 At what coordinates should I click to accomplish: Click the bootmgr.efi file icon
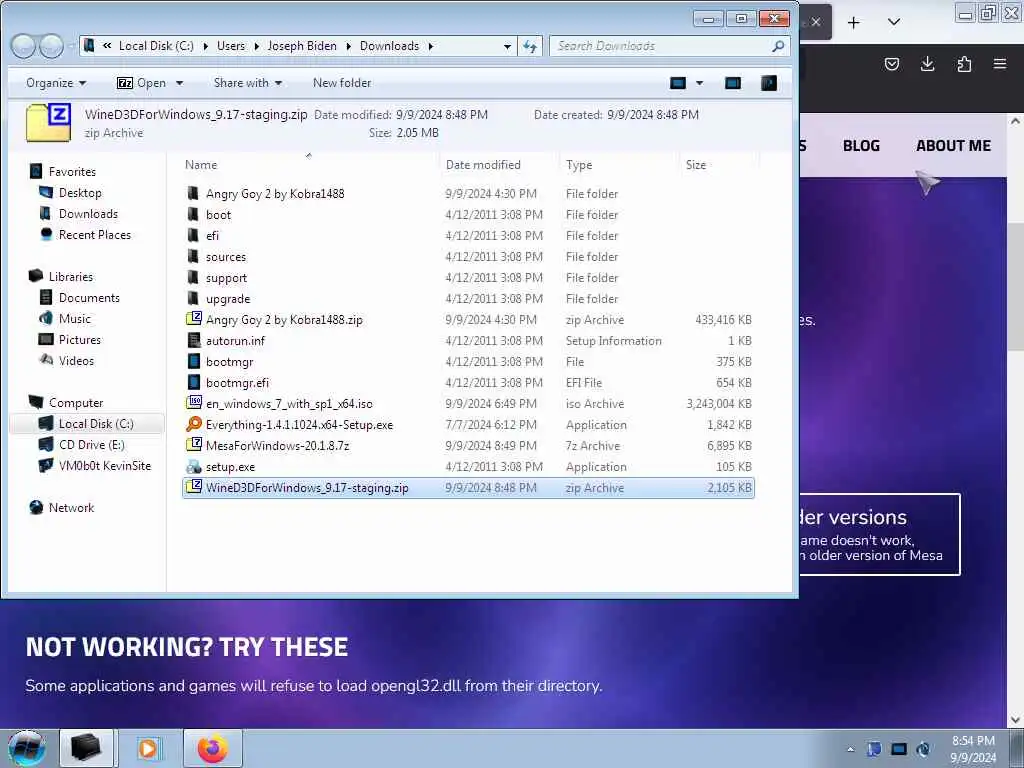[193, 382]
